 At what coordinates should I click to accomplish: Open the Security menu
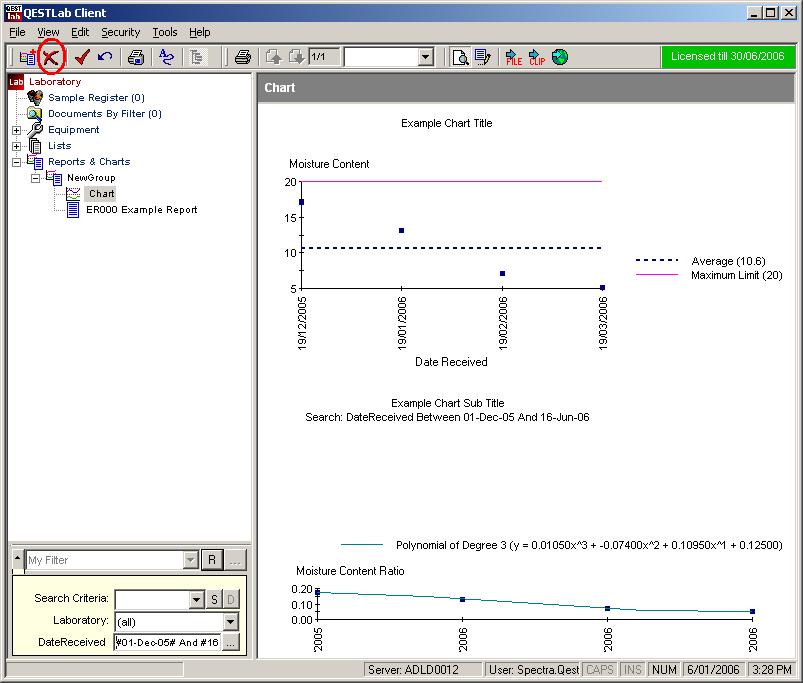coord(120,32)
